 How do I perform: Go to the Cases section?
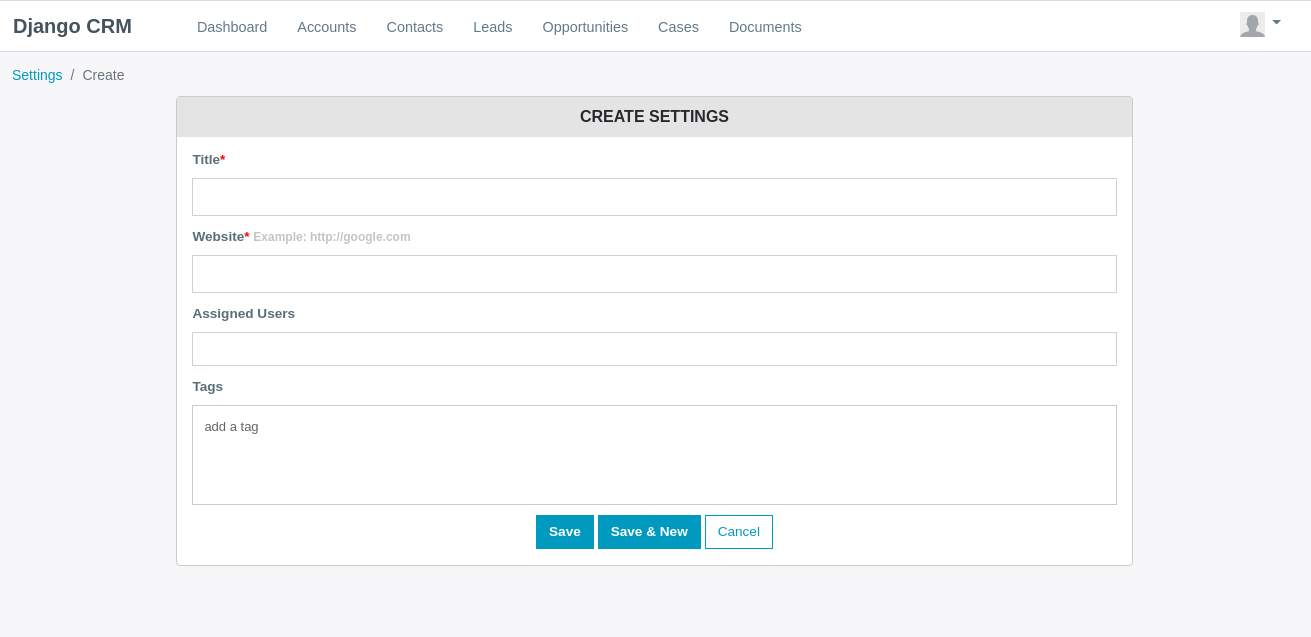point(678,27)
